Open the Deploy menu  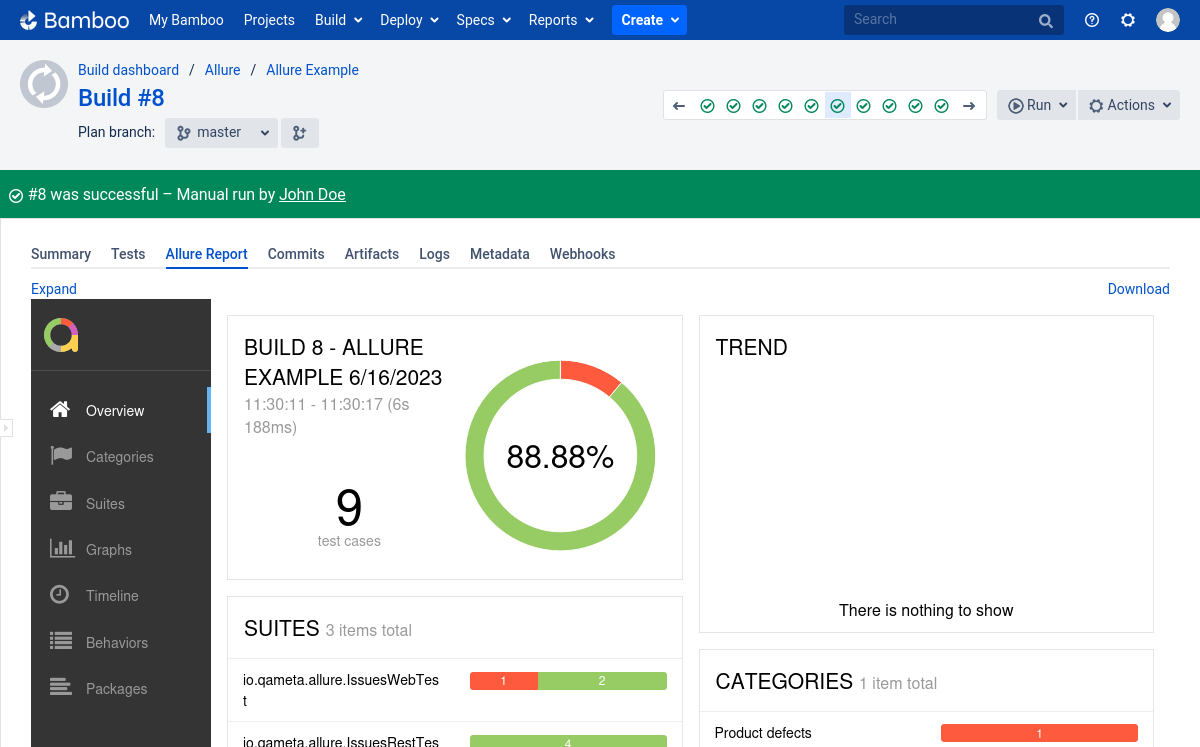tap(403, 19)
